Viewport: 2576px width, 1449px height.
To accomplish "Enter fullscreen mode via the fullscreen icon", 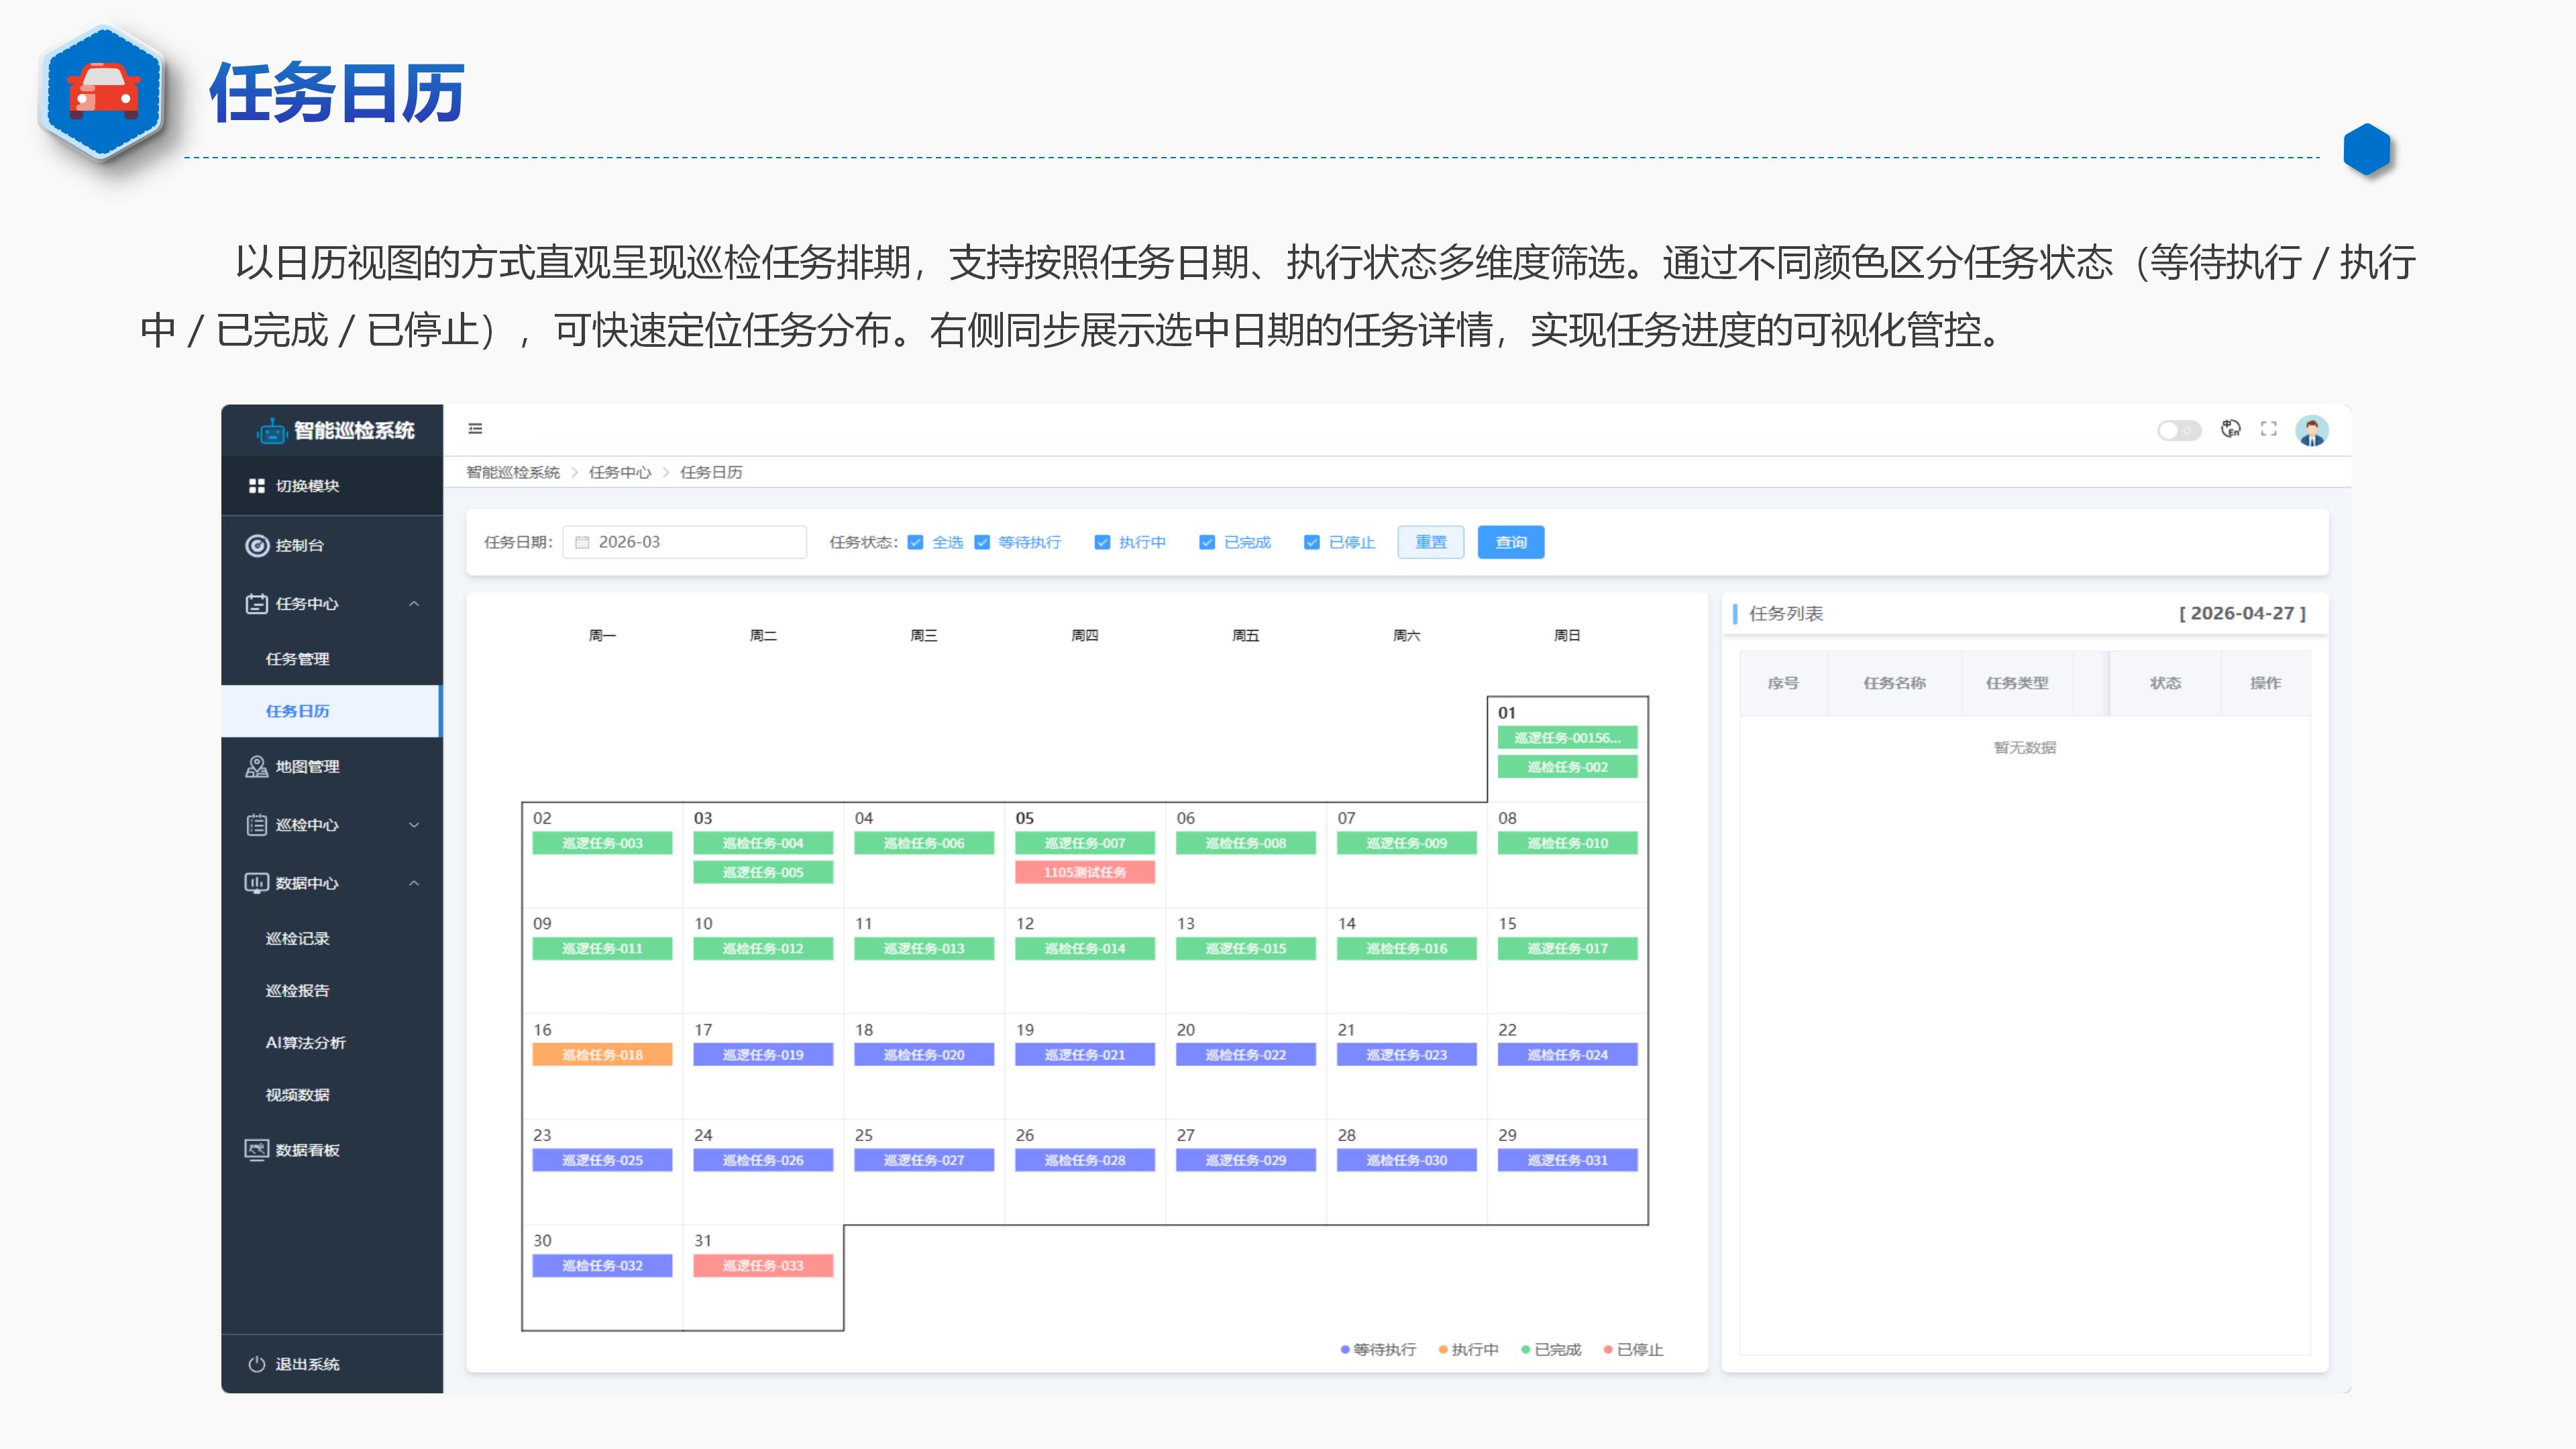I will click(x=2269, y=429).
